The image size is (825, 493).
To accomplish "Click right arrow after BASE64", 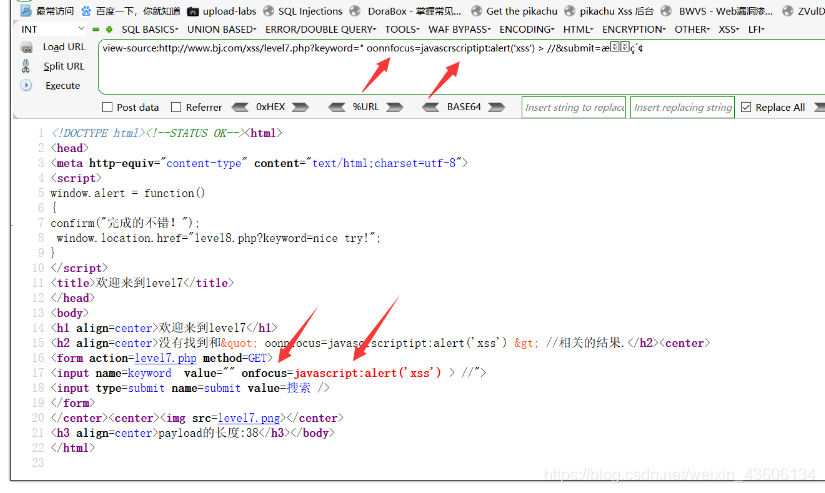I will click(496, 107).
